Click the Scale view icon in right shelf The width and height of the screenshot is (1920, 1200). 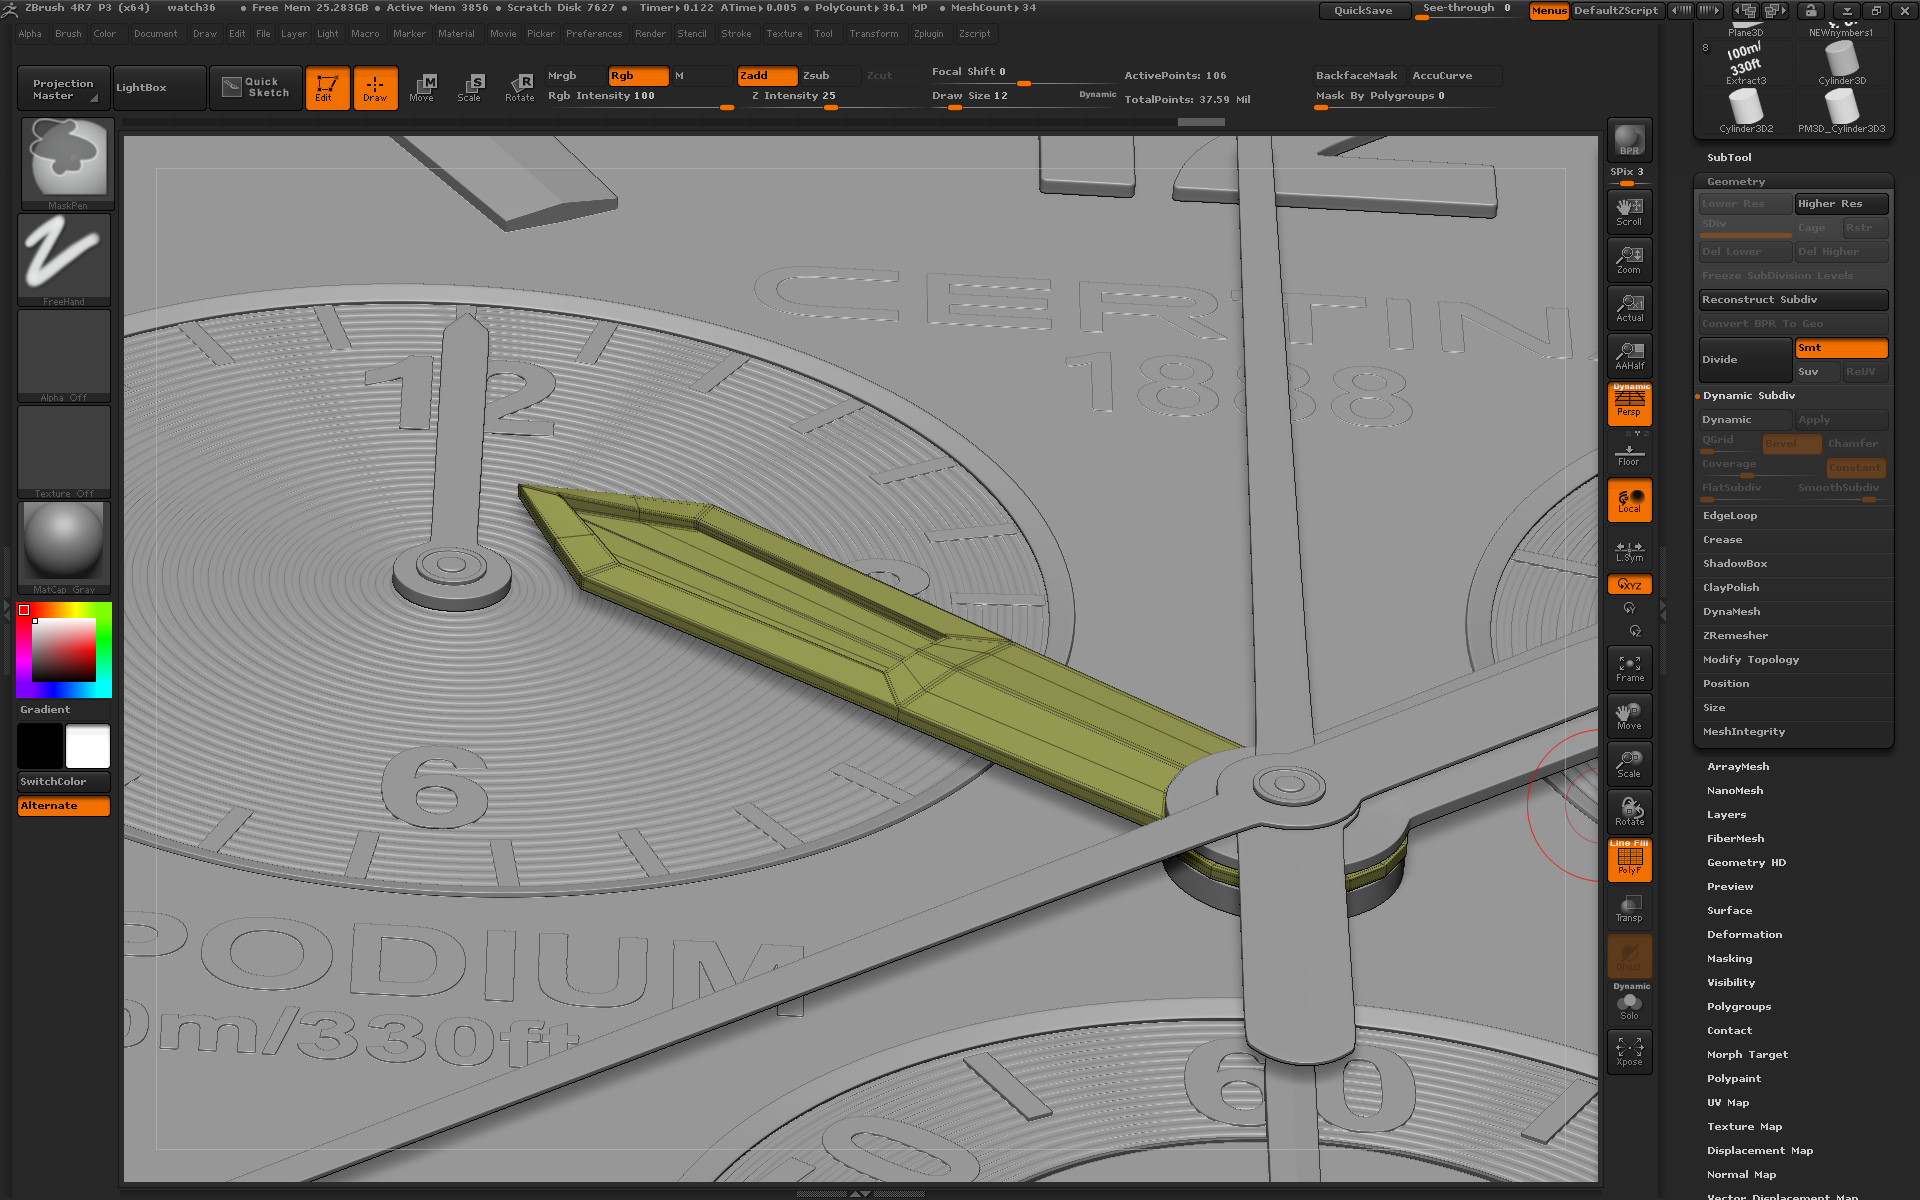pyautogui.click(x=1629, y=764)
